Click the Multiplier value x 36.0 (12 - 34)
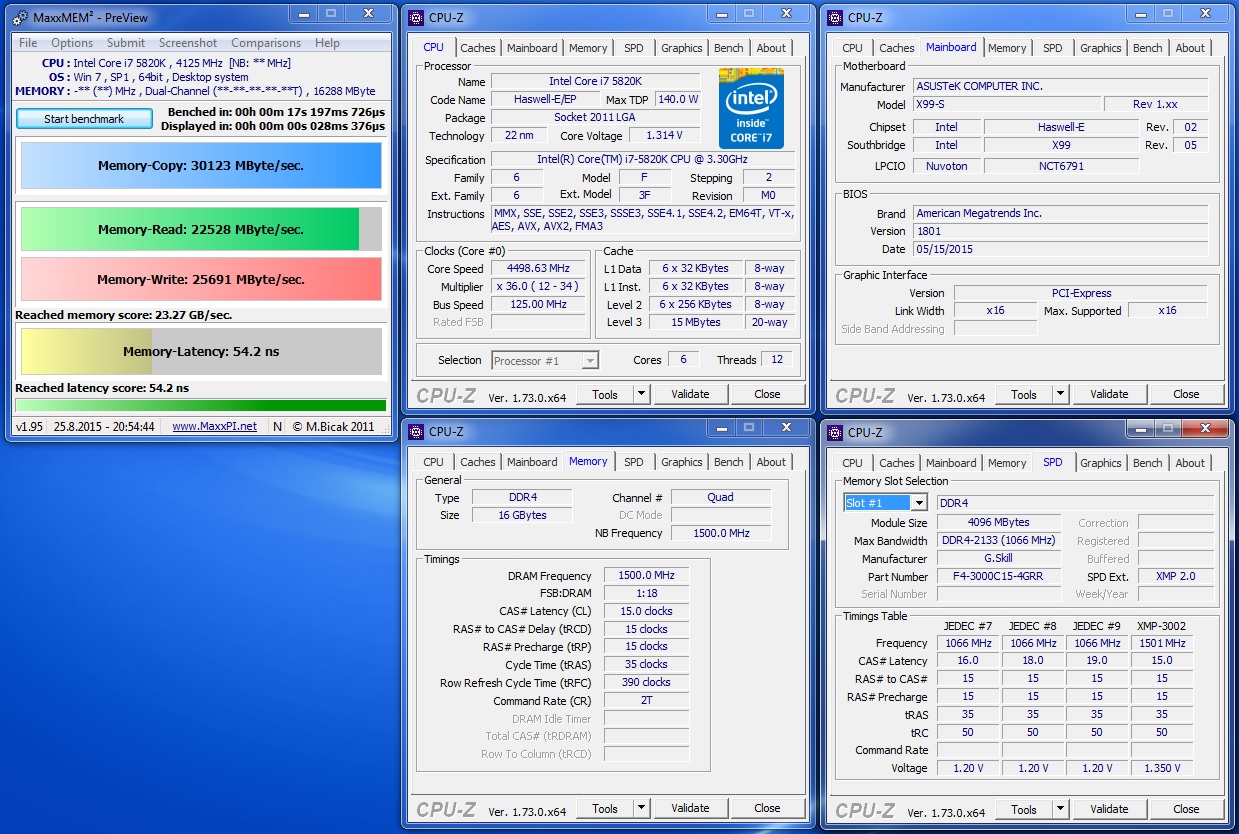 [538, 286]
